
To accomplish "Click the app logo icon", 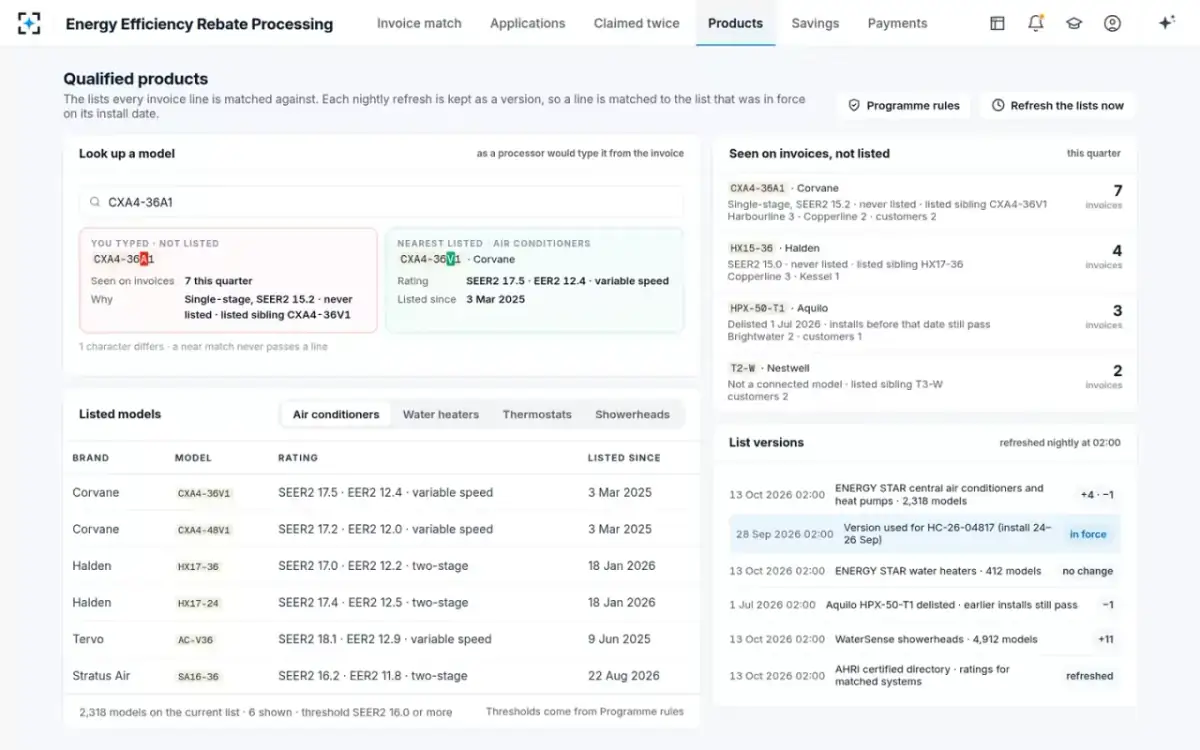I will (29, 23).
